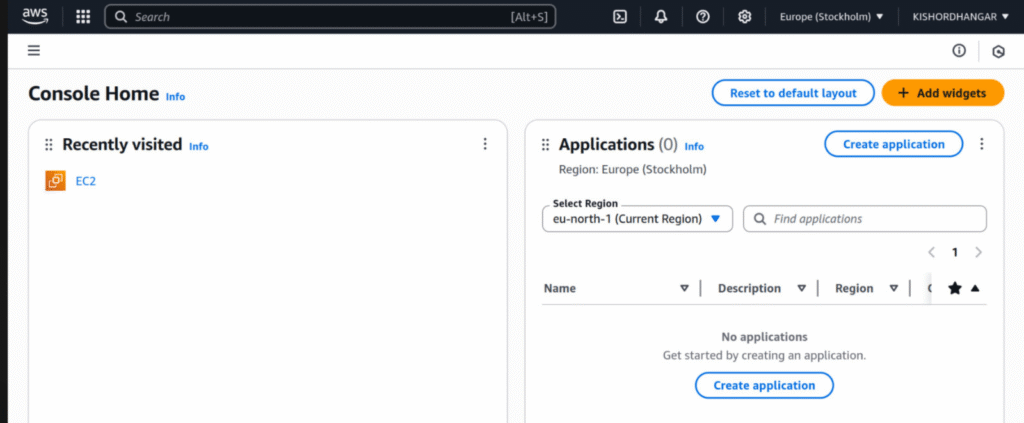1024x423 pixels.
Task: Click Create application in the widget header
Action: pos(893,144)
